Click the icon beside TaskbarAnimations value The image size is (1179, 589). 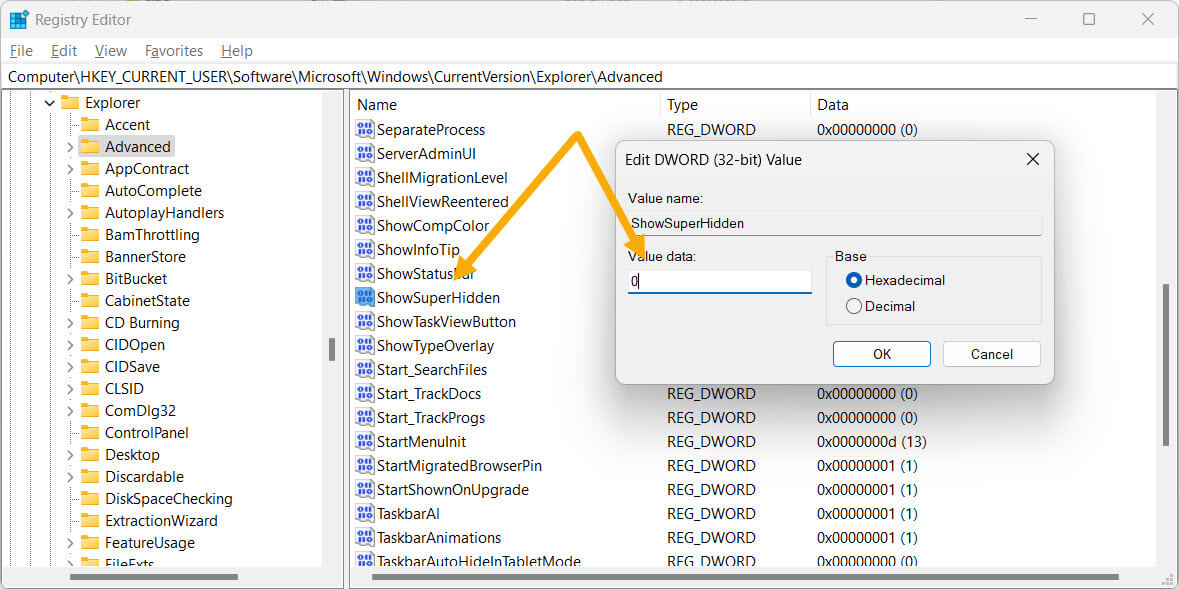pyautogui.click(x=365, y=537)
